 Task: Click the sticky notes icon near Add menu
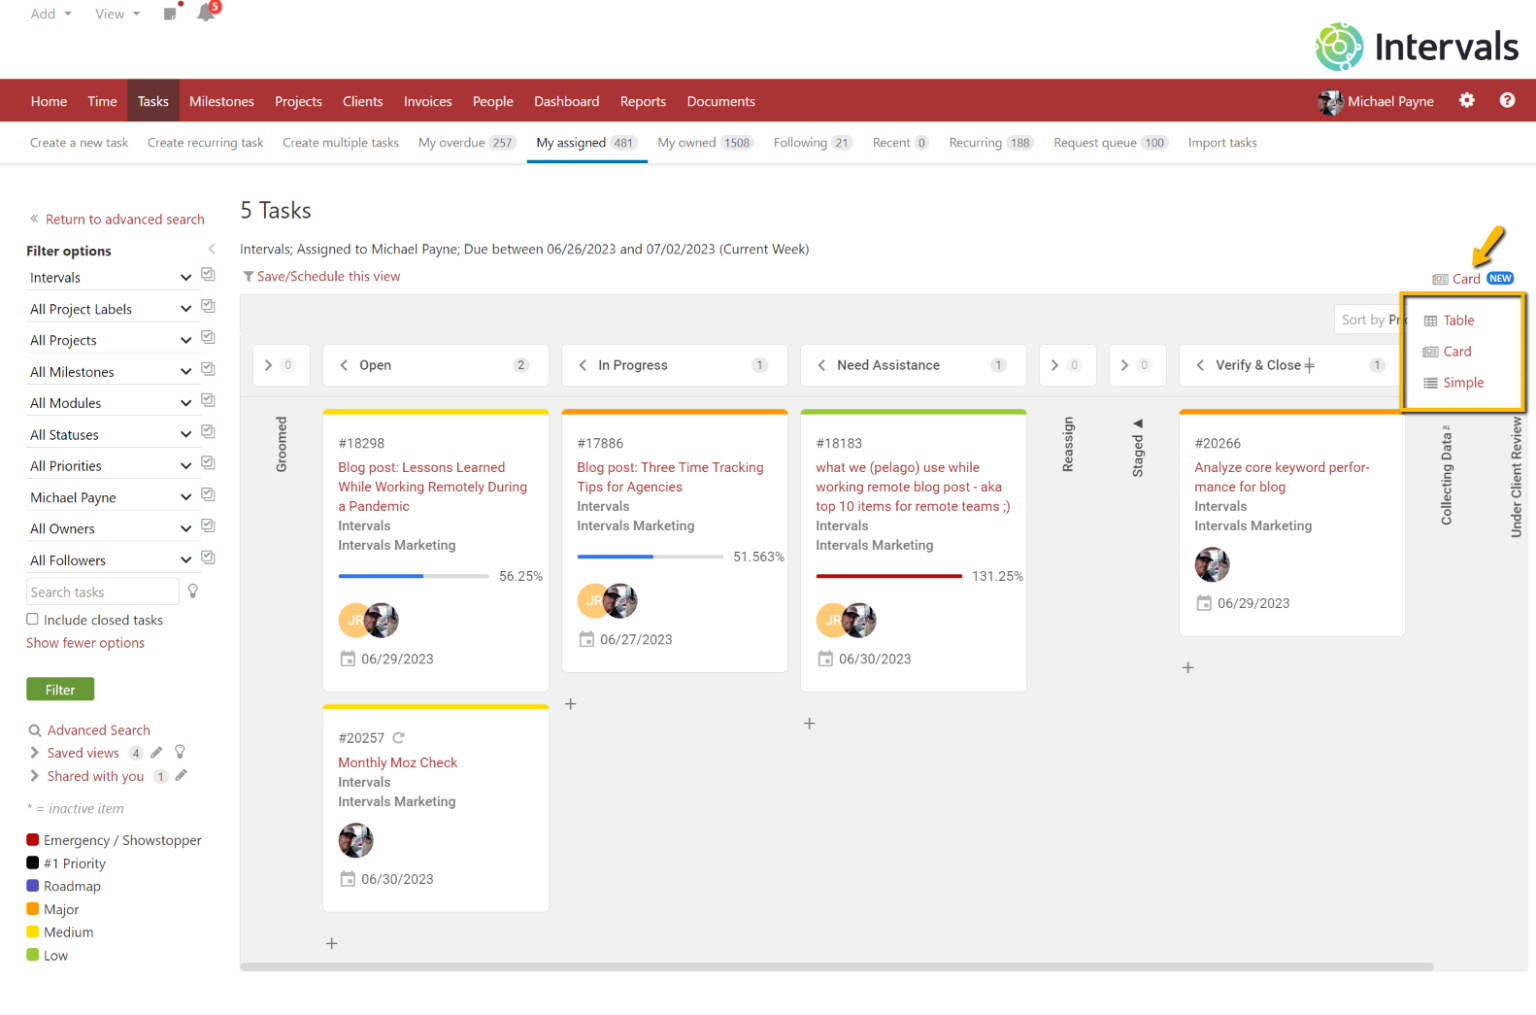click(x=169, y=13)
